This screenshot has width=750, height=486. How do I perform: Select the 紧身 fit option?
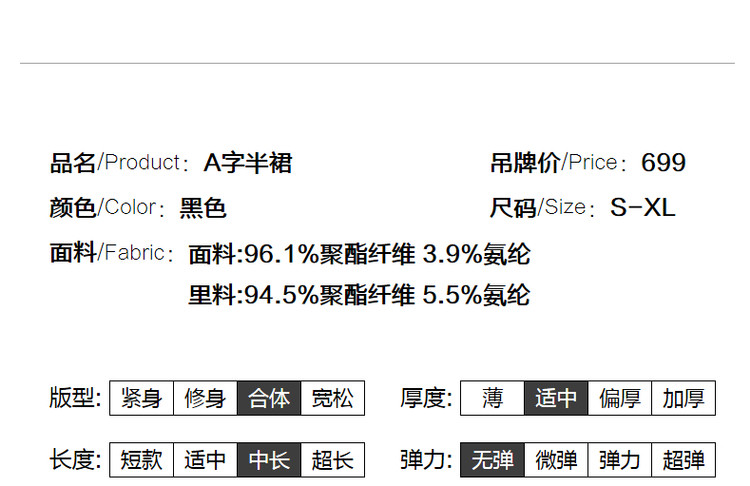(x=141, y=398)
